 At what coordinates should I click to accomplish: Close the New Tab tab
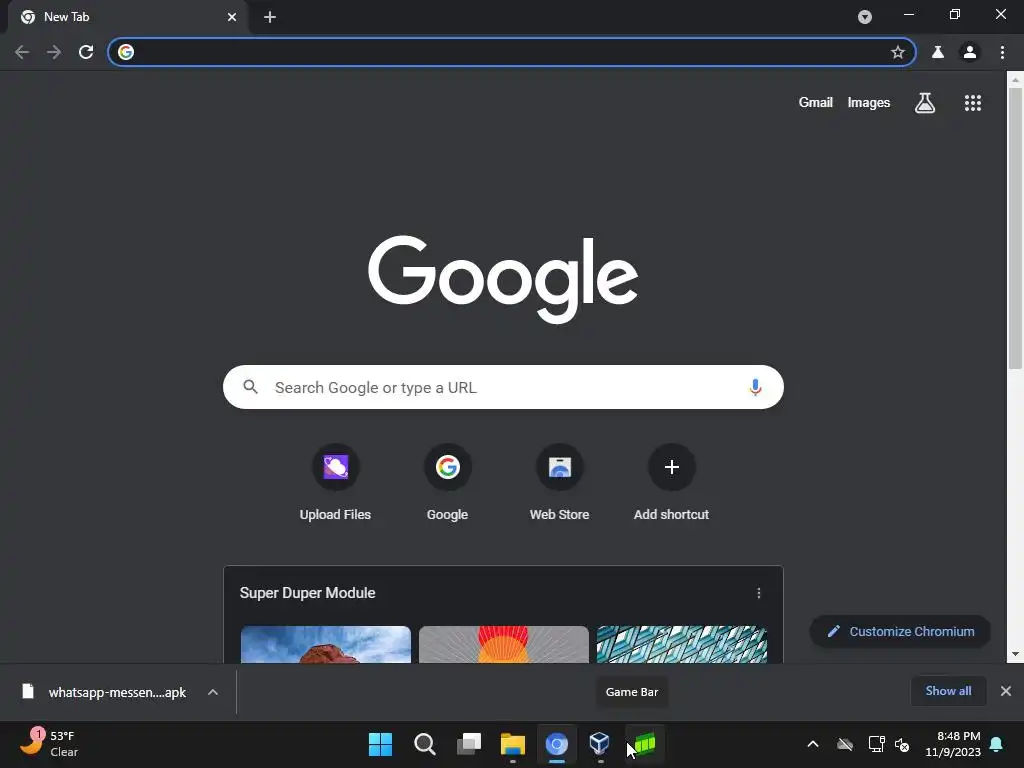click(x=232, y=17)
